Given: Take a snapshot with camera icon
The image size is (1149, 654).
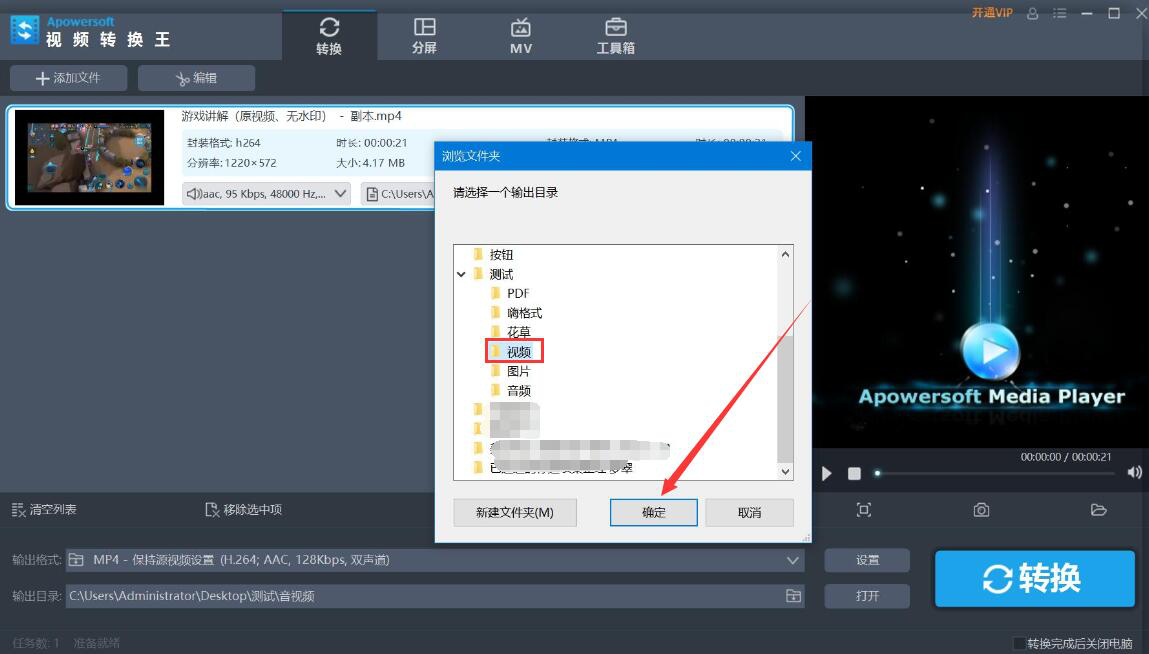Looking at the screenshot, I should coord(981,510).
